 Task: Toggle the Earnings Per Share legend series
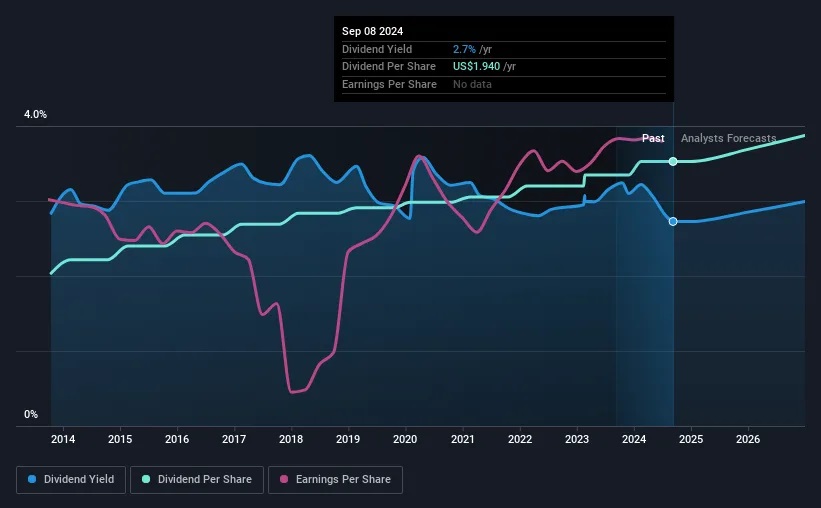(336, 480)
